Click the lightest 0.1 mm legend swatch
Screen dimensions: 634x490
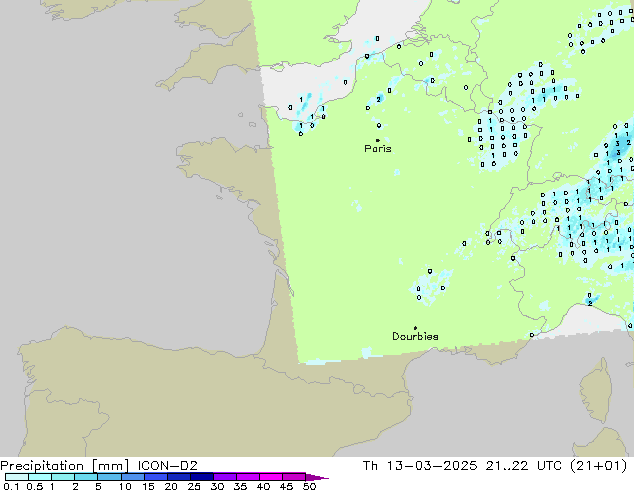click(x=17, y=477)
